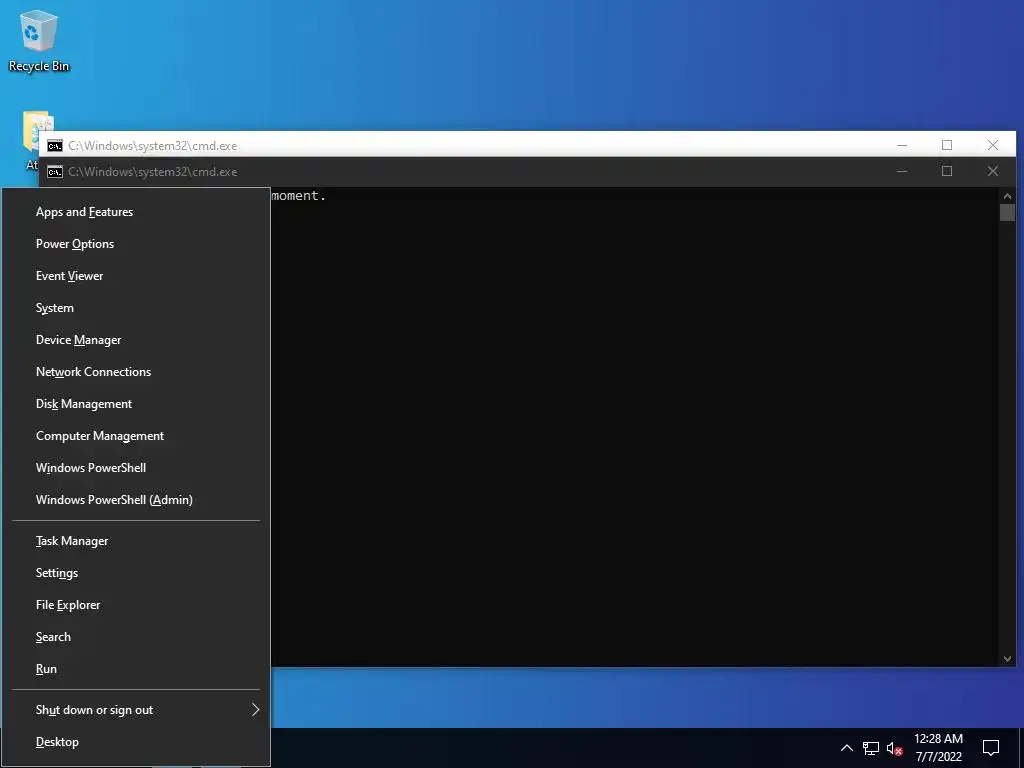
Task: Open Device Manager
Action: coord(136,340)
